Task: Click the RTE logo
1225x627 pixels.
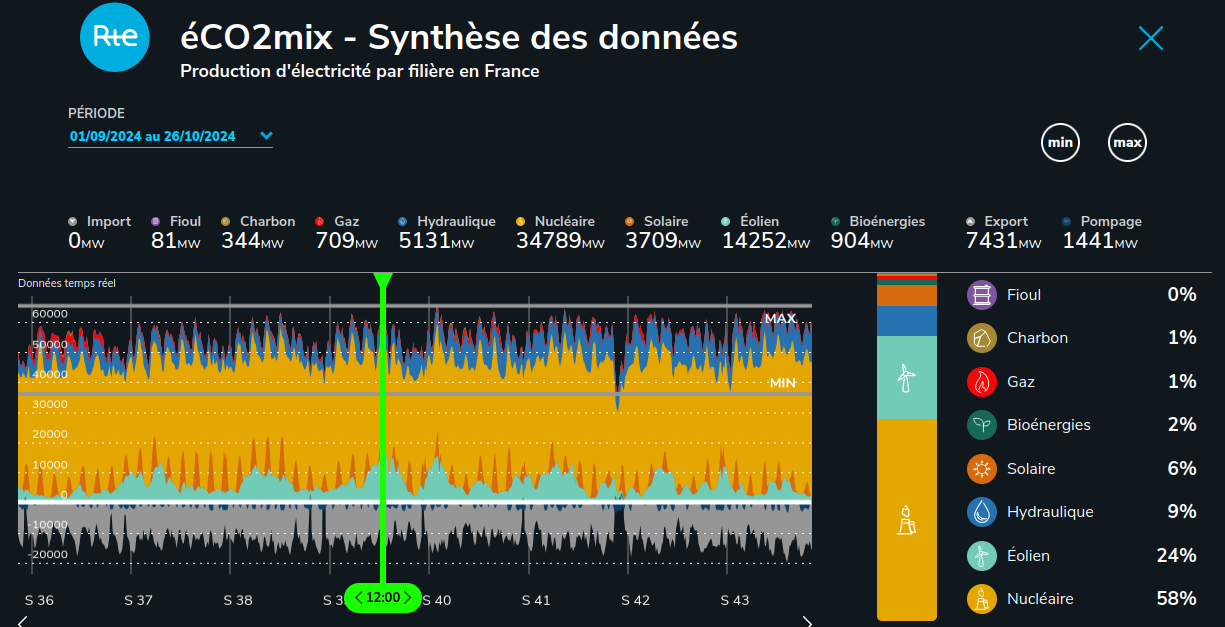Action: (115, 37)
